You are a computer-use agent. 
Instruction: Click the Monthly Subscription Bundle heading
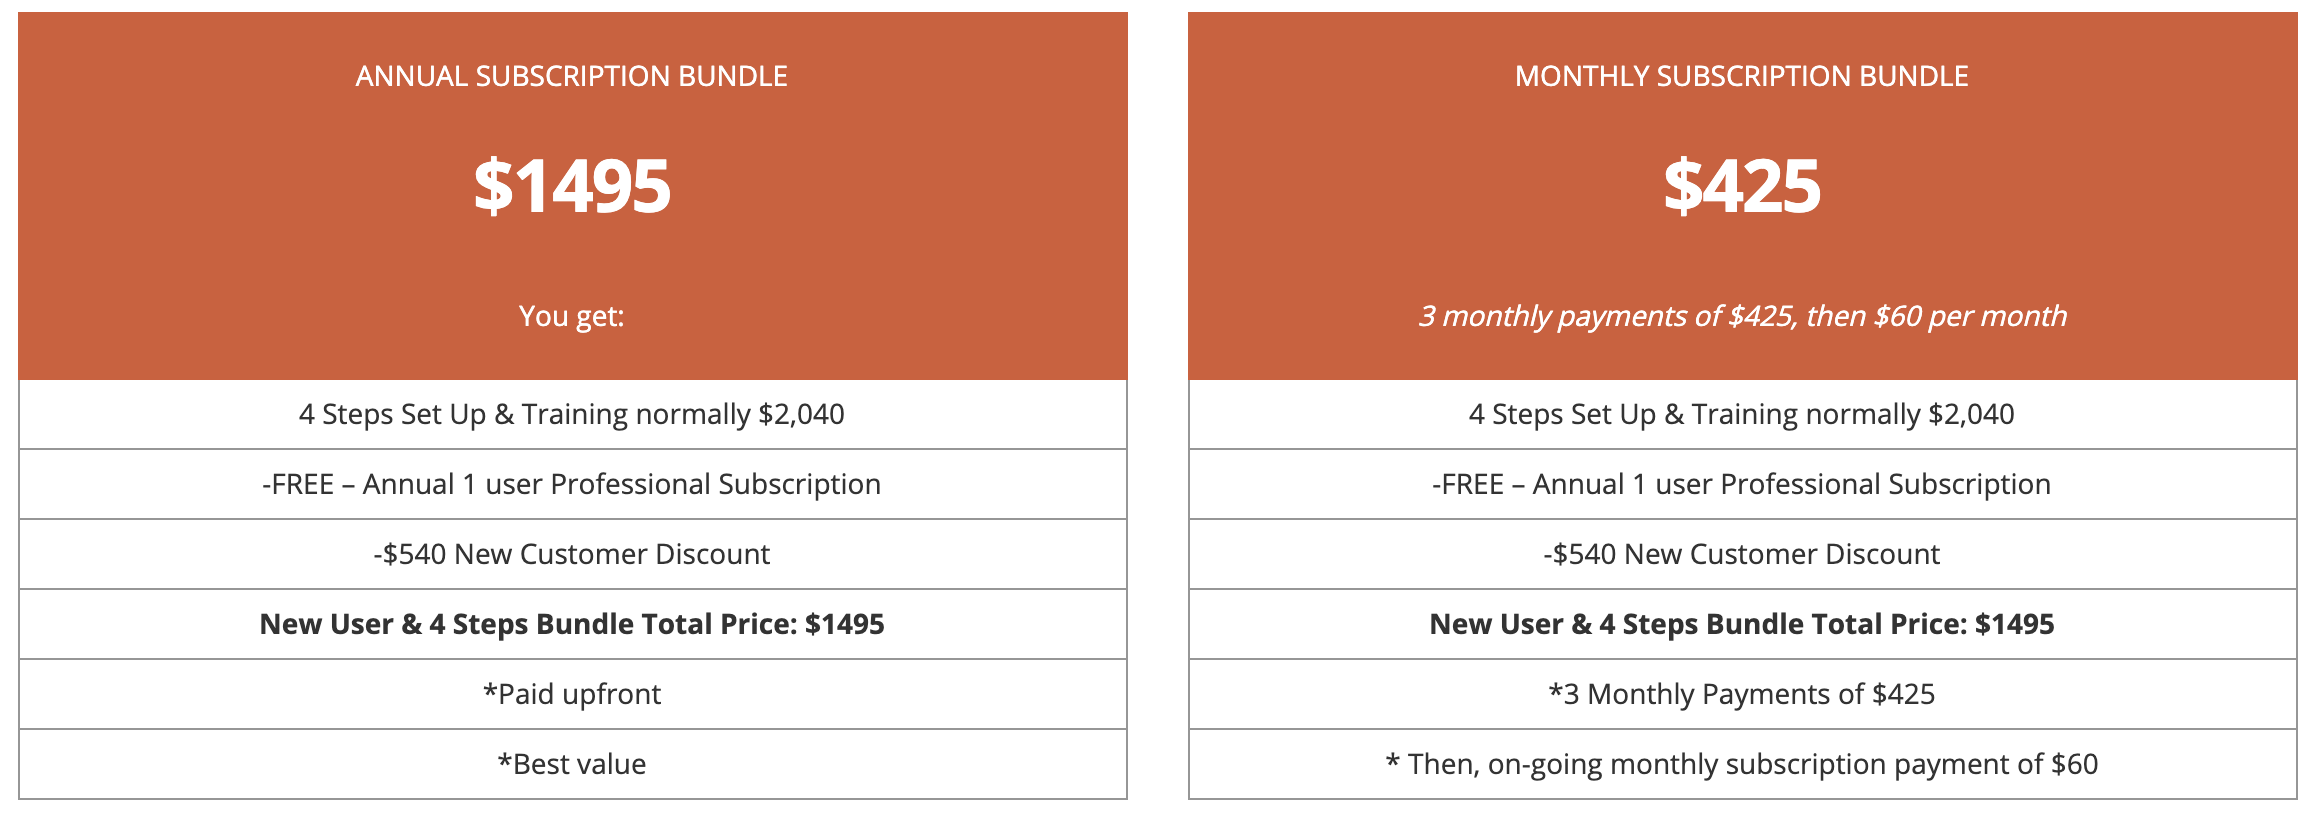coord(1742,76)
